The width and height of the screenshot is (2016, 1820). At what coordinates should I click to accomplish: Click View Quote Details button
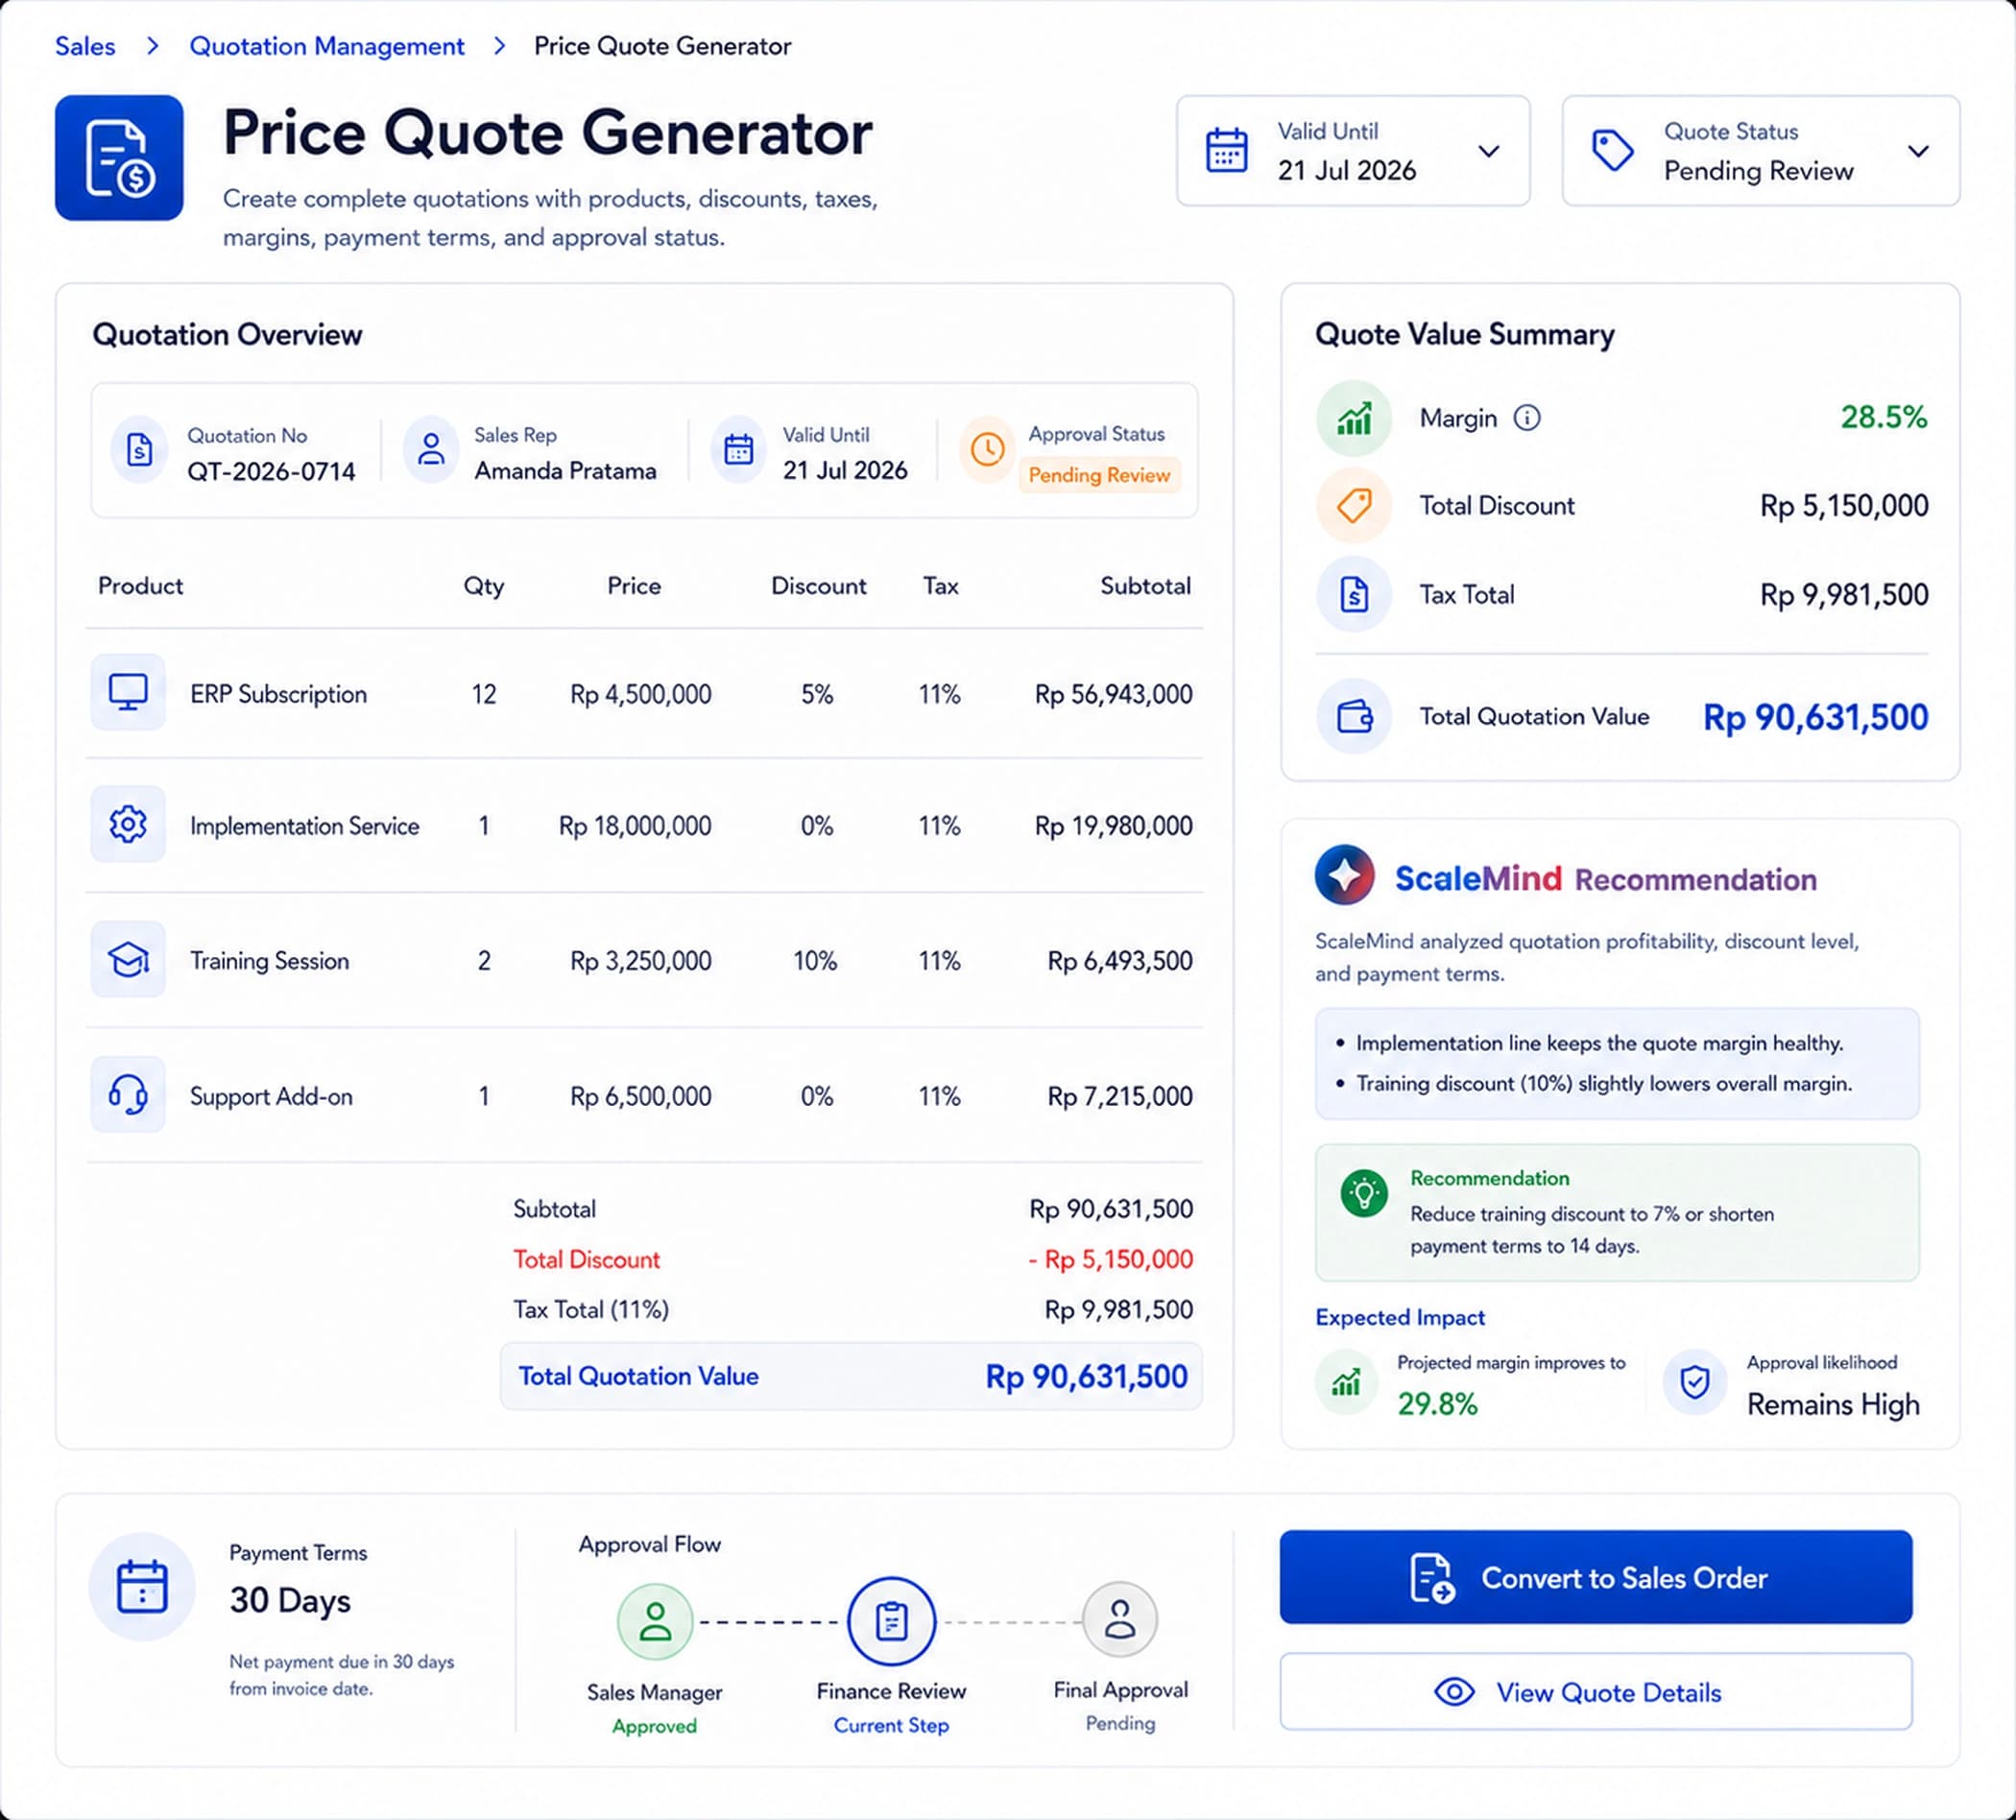click(x=1596, y=1692)
